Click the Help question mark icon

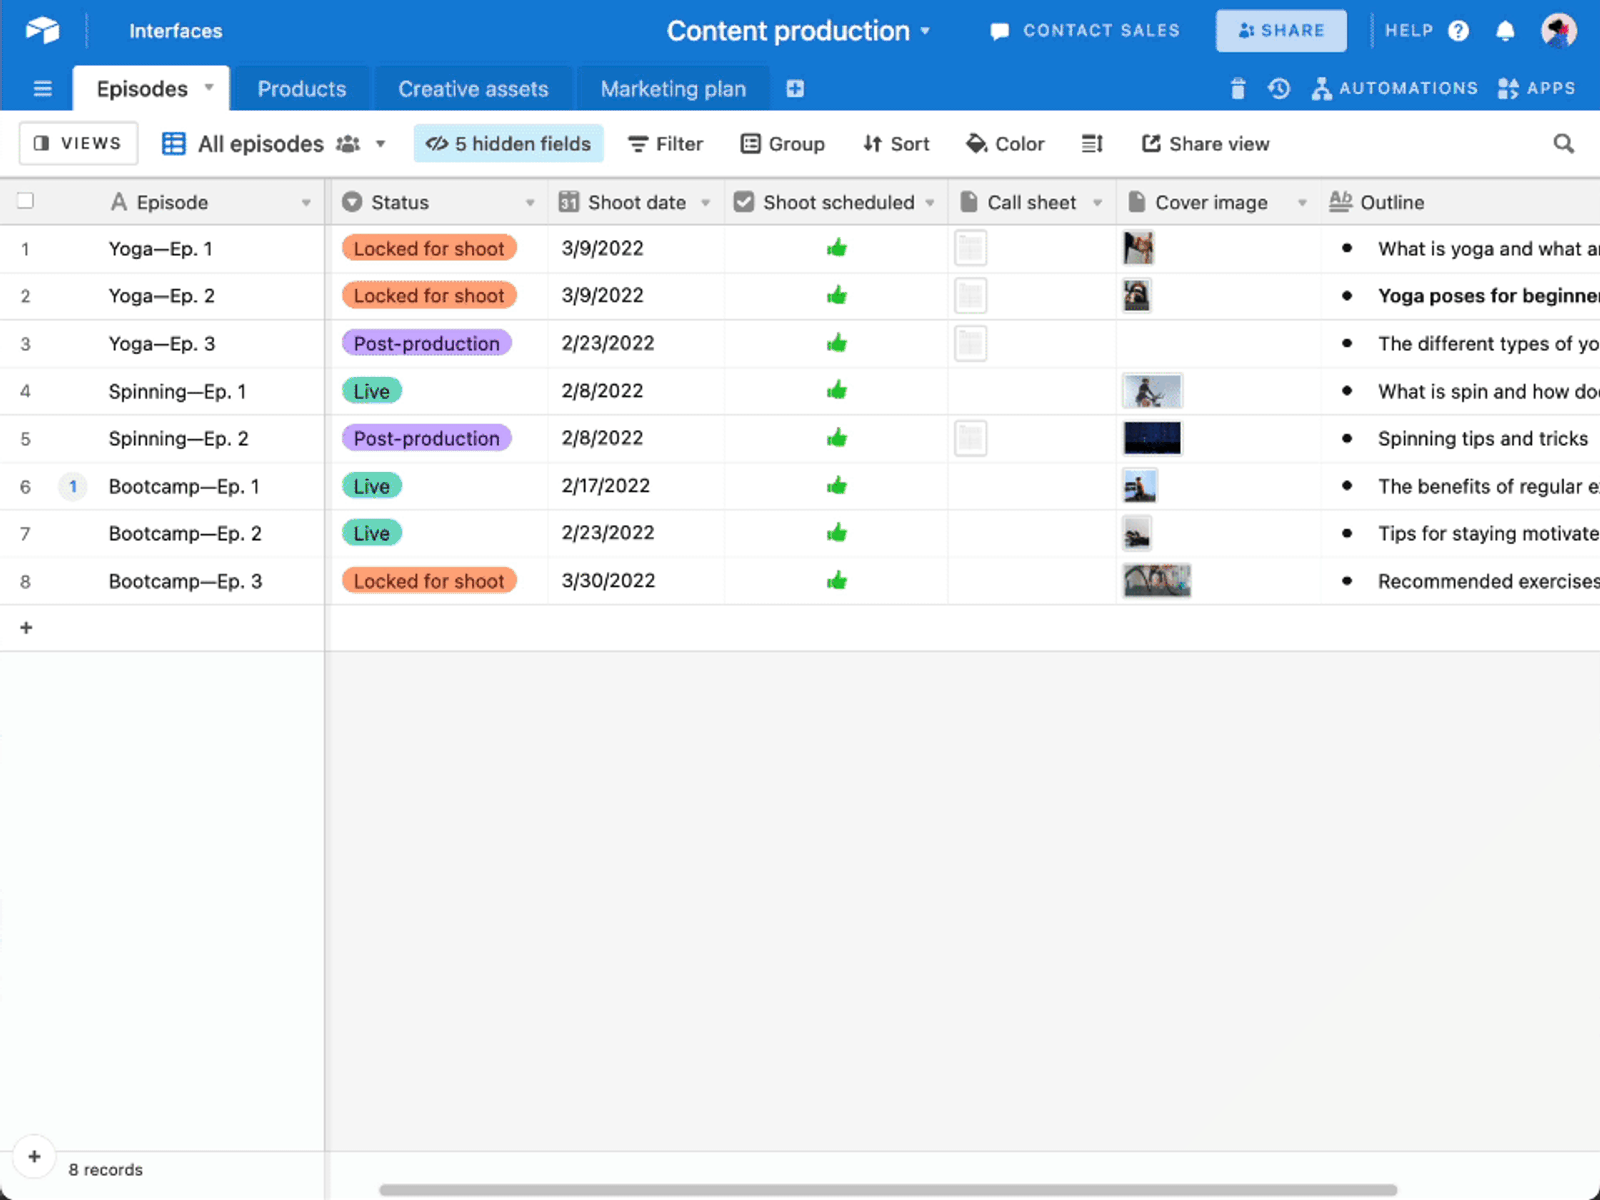(x=1459, y=31)
